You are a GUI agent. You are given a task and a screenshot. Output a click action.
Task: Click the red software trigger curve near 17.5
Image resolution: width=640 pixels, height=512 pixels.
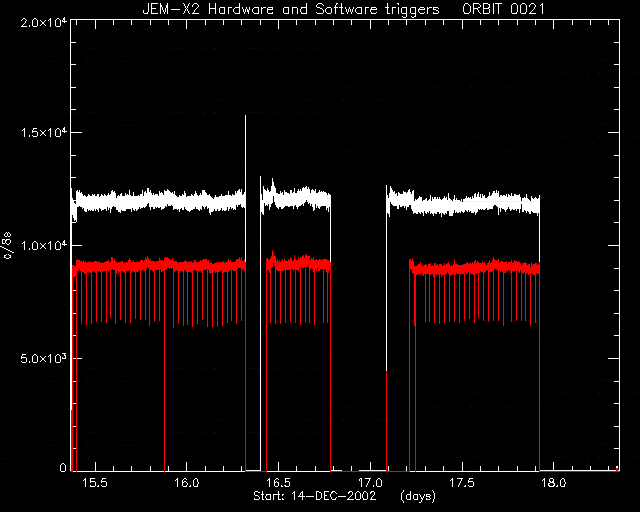pos(462,268)
